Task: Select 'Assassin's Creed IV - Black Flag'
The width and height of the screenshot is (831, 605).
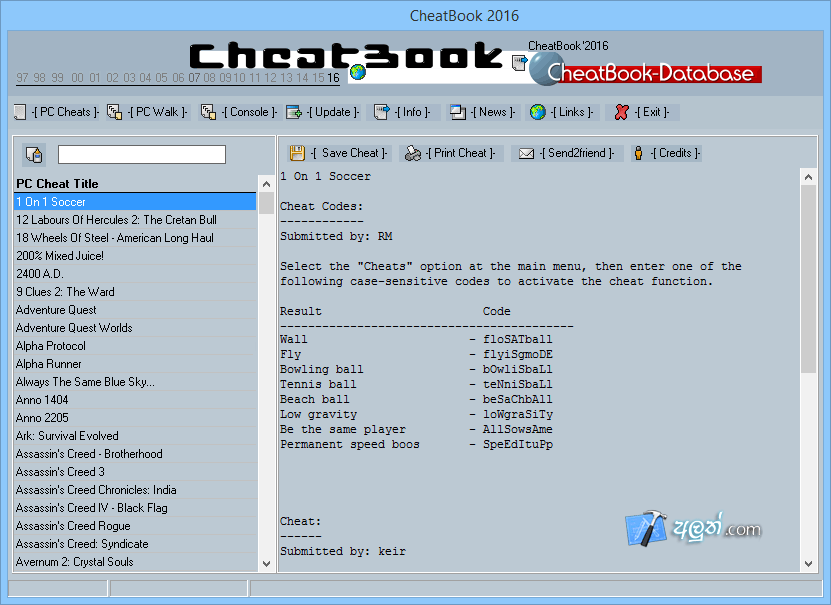Action: click(x=135, y=508)
